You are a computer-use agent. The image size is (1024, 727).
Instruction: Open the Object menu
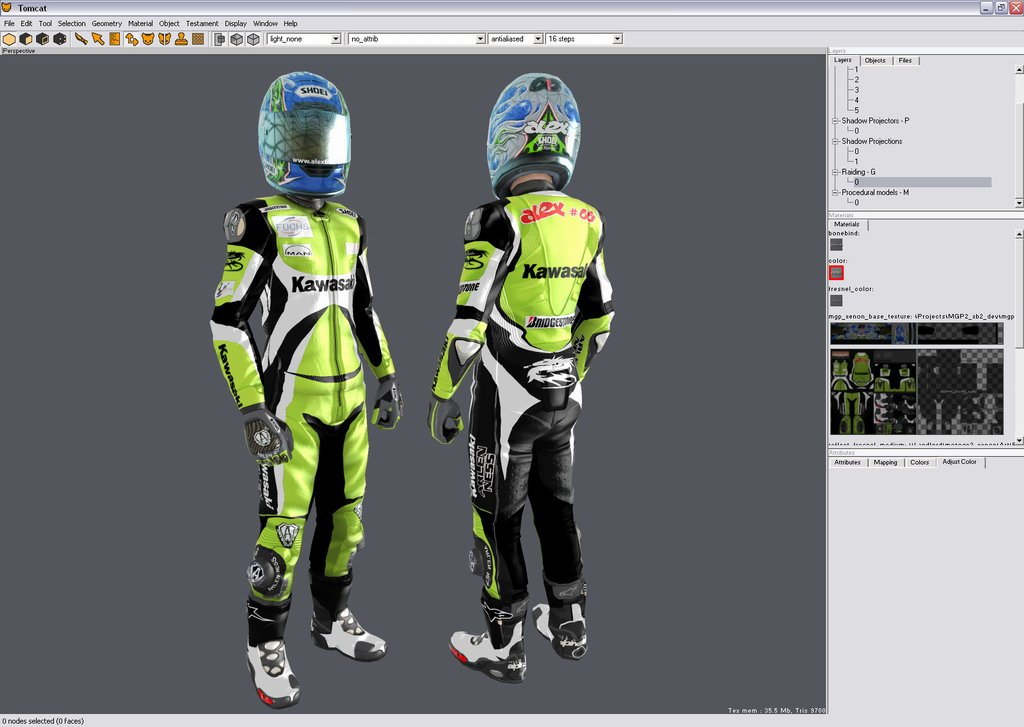point(169,24)
